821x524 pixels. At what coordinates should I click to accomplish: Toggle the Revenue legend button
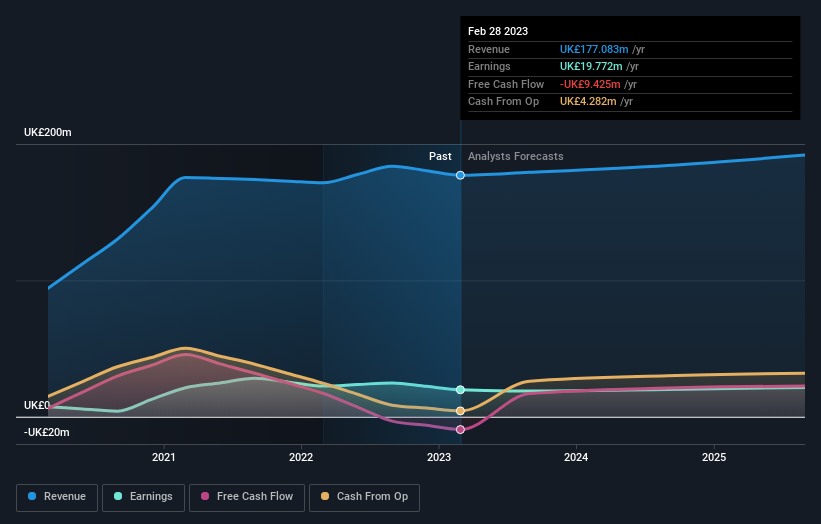[57, 497]
